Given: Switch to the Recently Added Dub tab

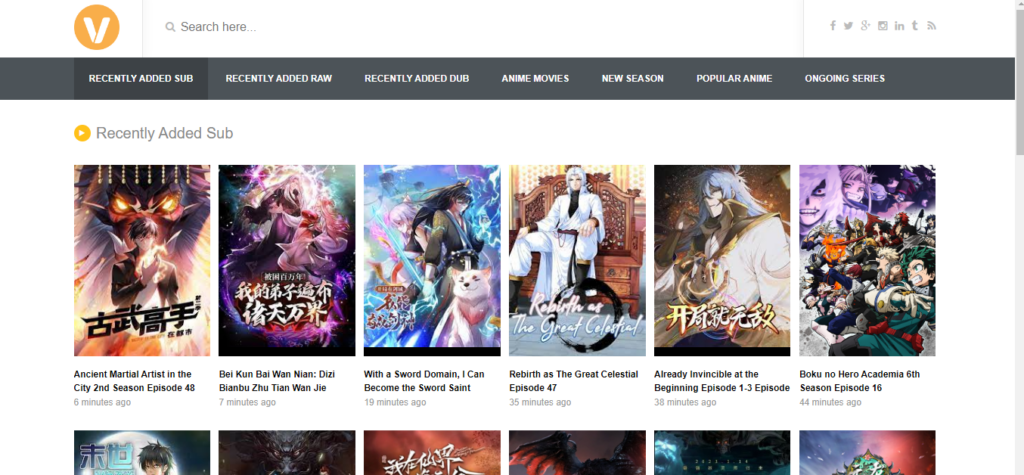Looking at the screenshot, I should tap(417, 78).
